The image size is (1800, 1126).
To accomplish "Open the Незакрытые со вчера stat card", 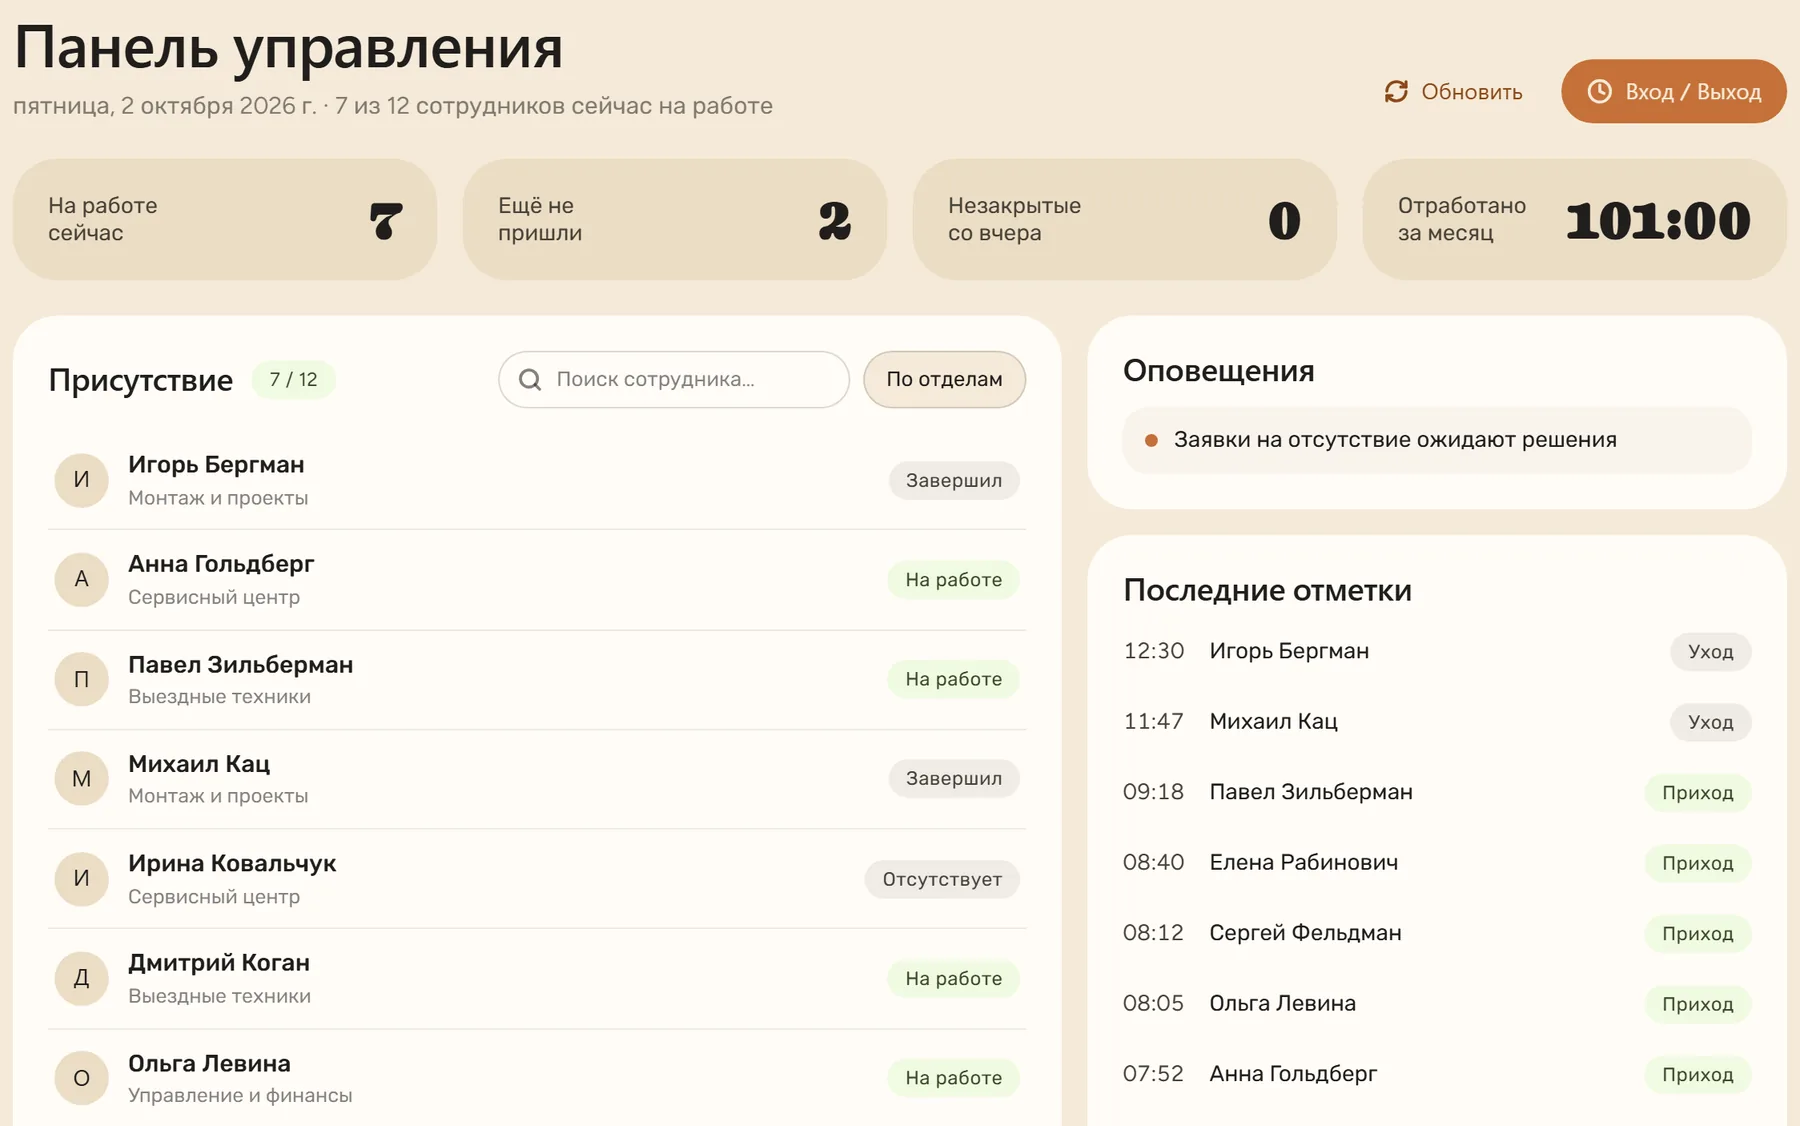I will [1125, 219].
